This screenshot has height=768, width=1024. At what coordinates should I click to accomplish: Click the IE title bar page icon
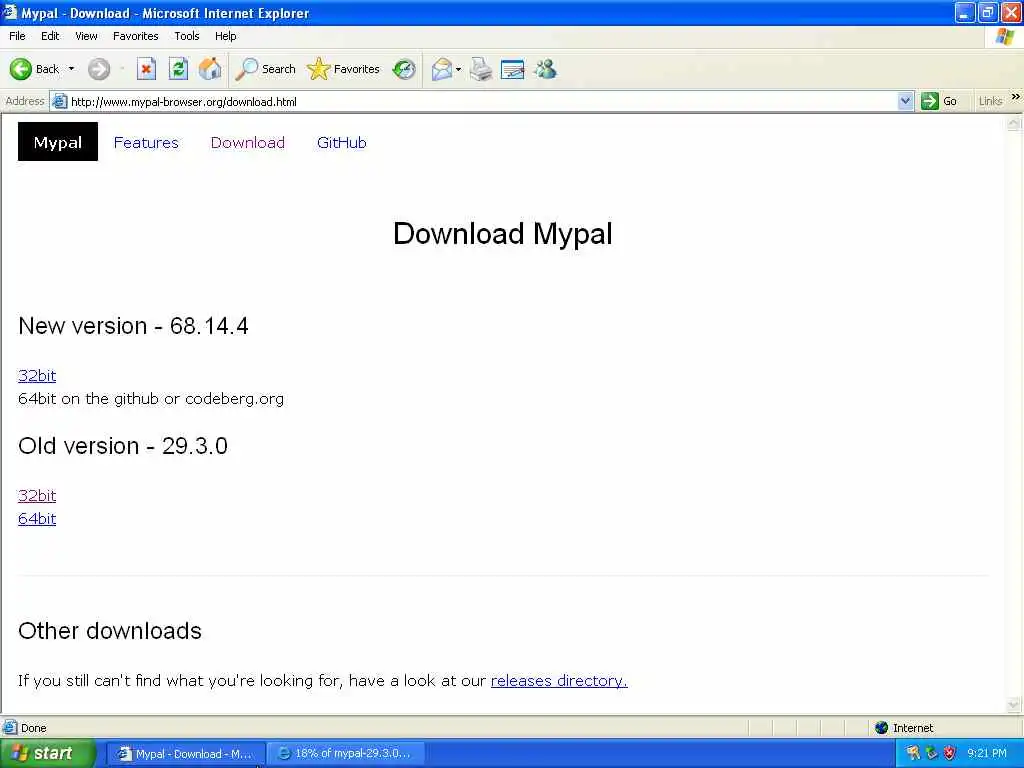(x=9, y=12)
